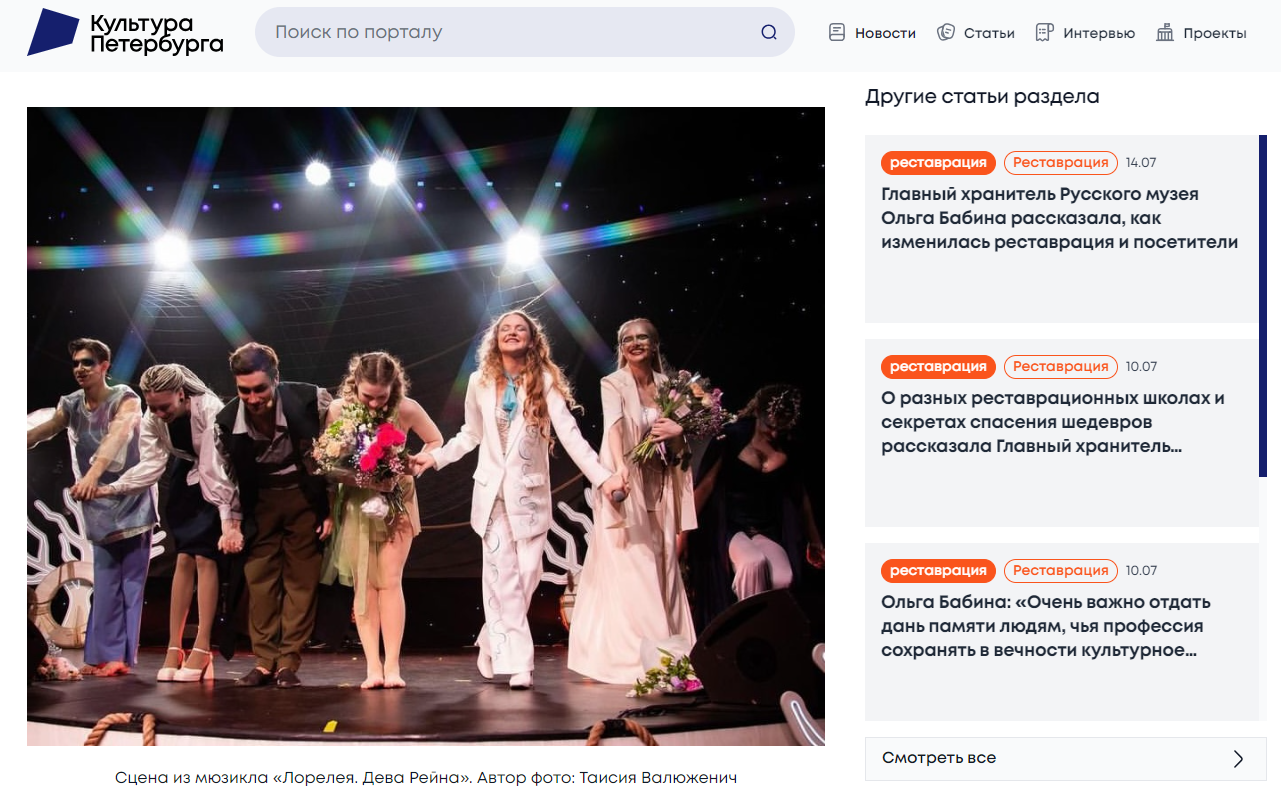Click the Культура Петербурга flag logo

[x=55, y=31]
